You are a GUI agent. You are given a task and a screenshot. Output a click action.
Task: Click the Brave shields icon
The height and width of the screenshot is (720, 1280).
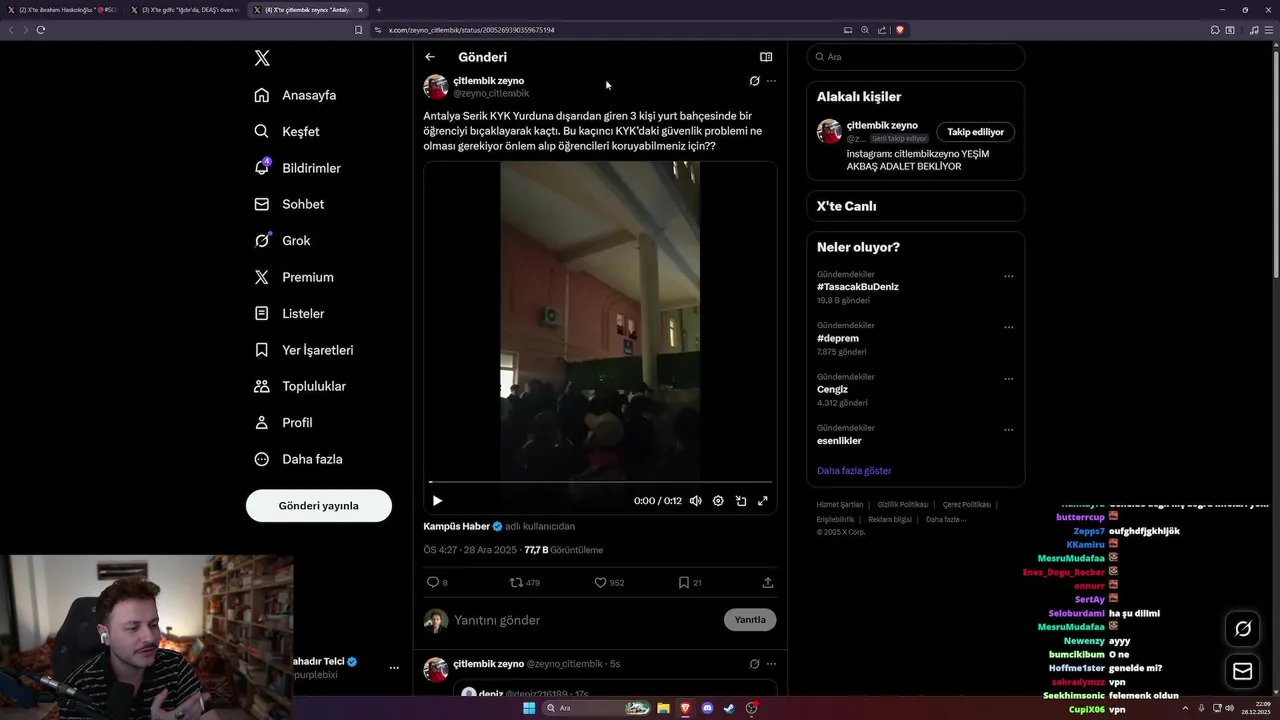900,30
